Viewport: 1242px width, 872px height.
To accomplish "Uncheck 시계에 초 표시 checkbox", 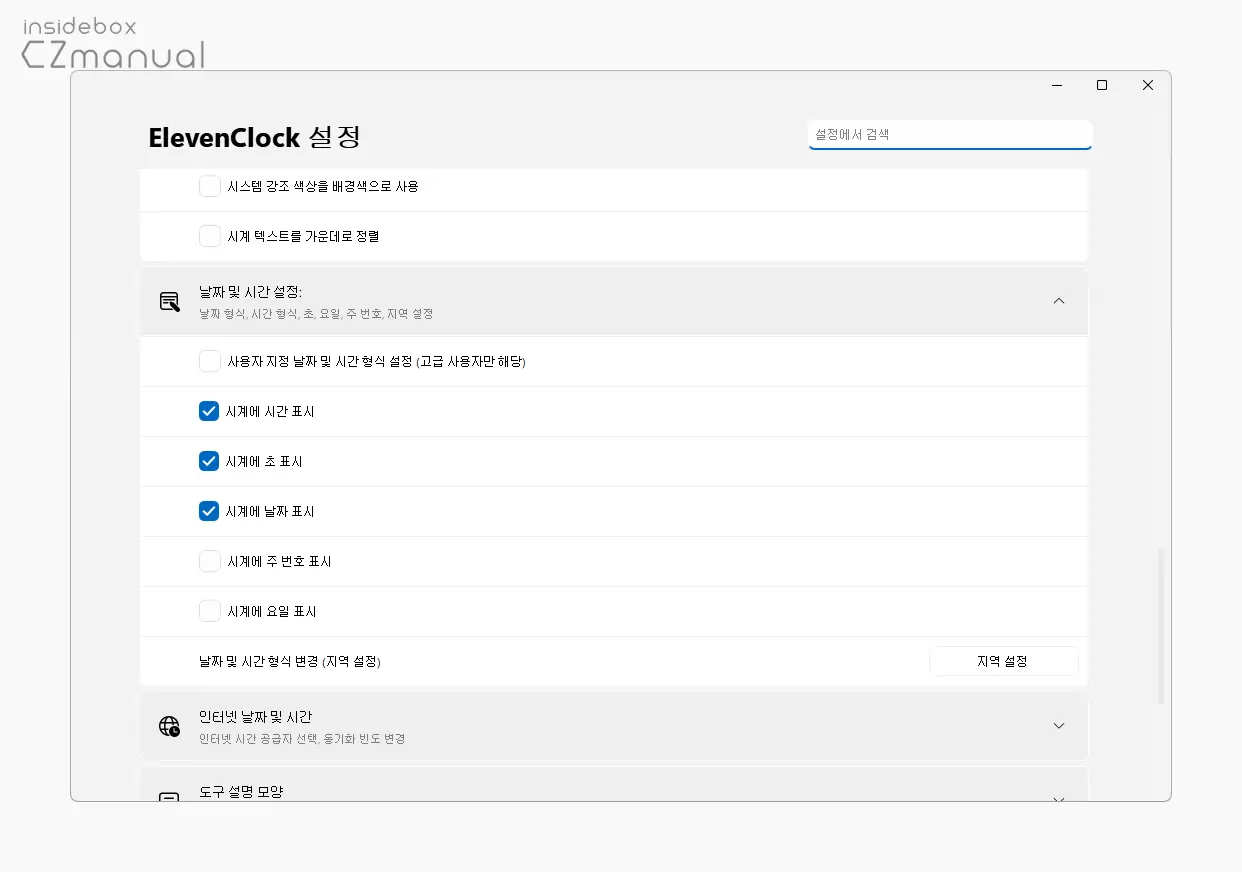I will (x=209, y=461).
